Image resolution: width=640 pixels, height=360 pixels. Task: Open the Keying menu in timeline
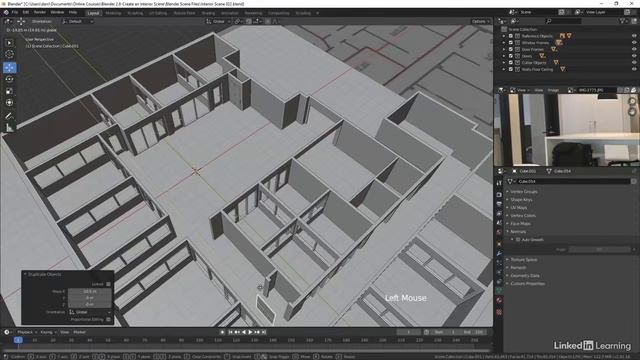tap(48, 332)
